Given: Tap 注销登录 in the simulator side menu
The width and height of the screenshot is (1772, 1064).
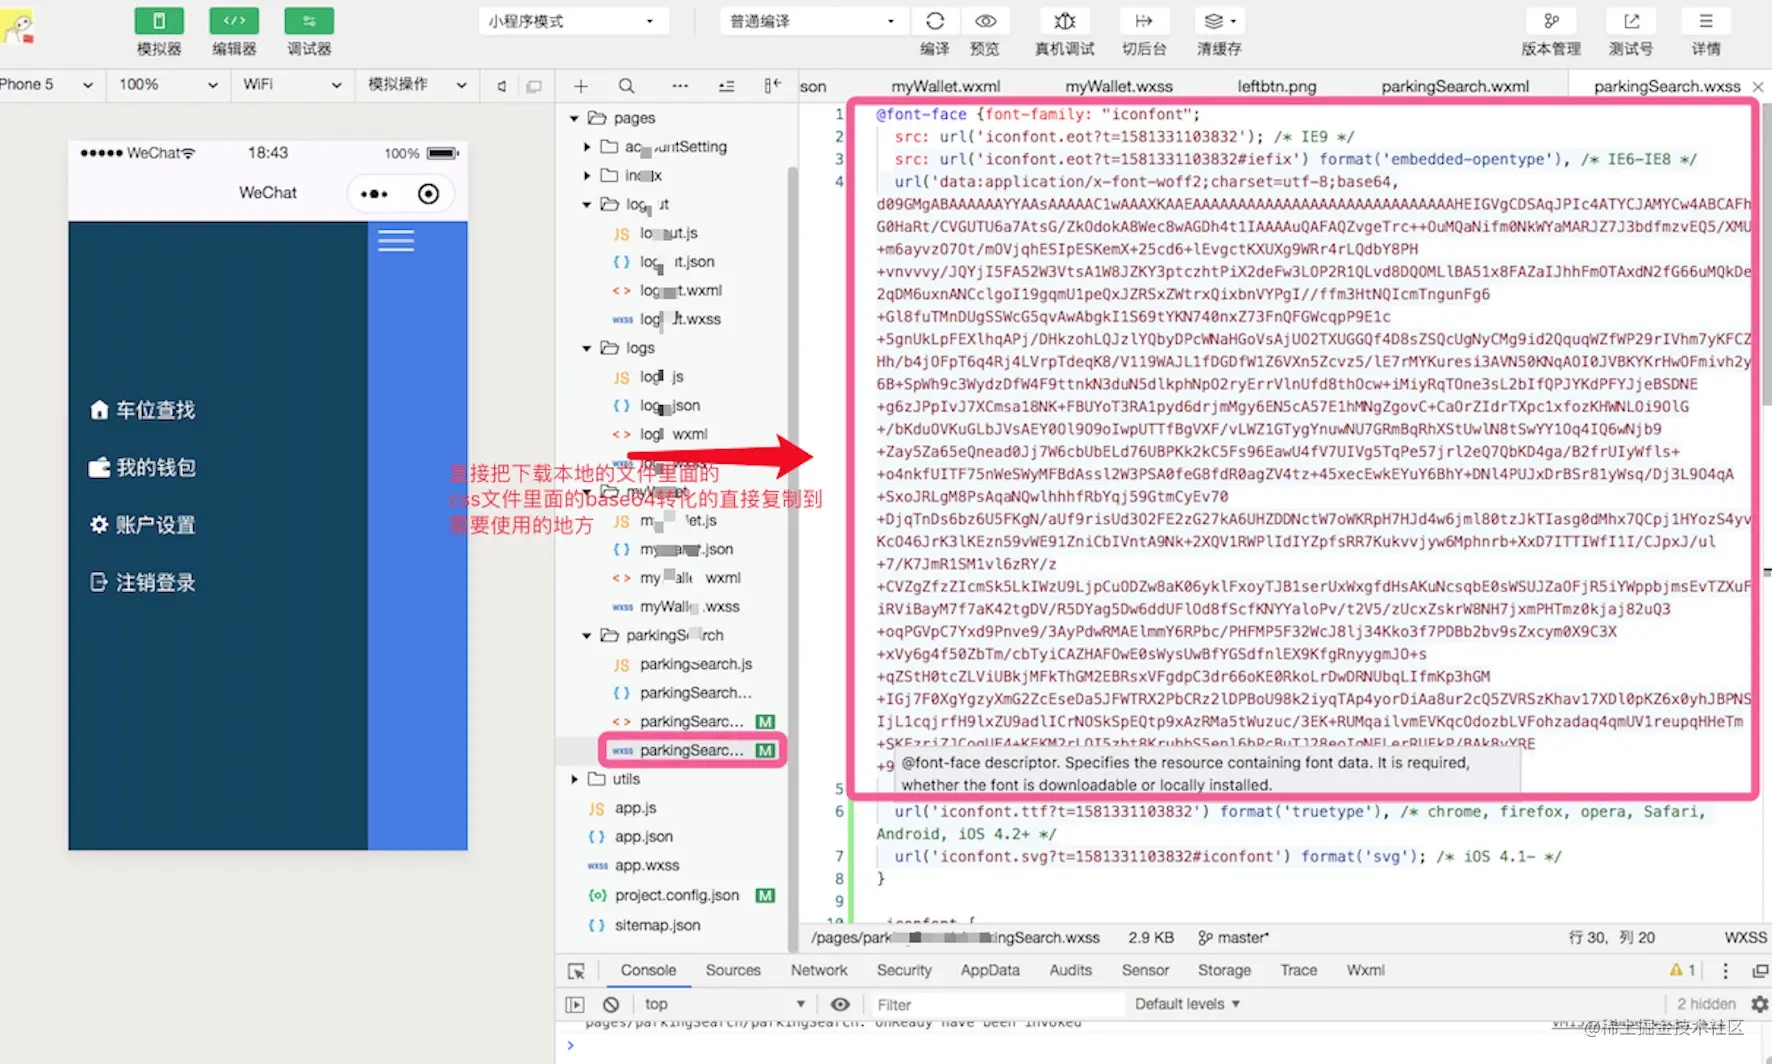Looking at the screenshot, I should [x=142, y=583].
